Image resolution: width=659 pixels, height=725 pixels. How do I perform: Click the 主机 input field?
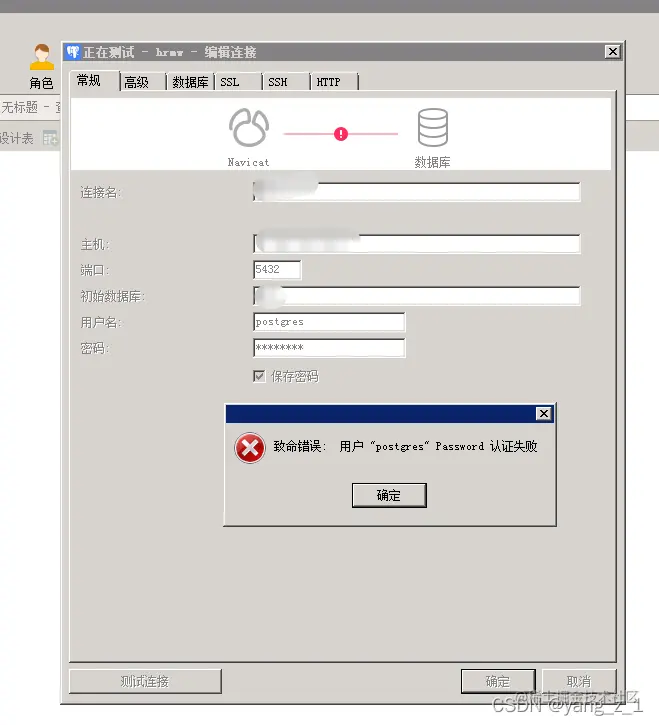(x=417, y=244)
